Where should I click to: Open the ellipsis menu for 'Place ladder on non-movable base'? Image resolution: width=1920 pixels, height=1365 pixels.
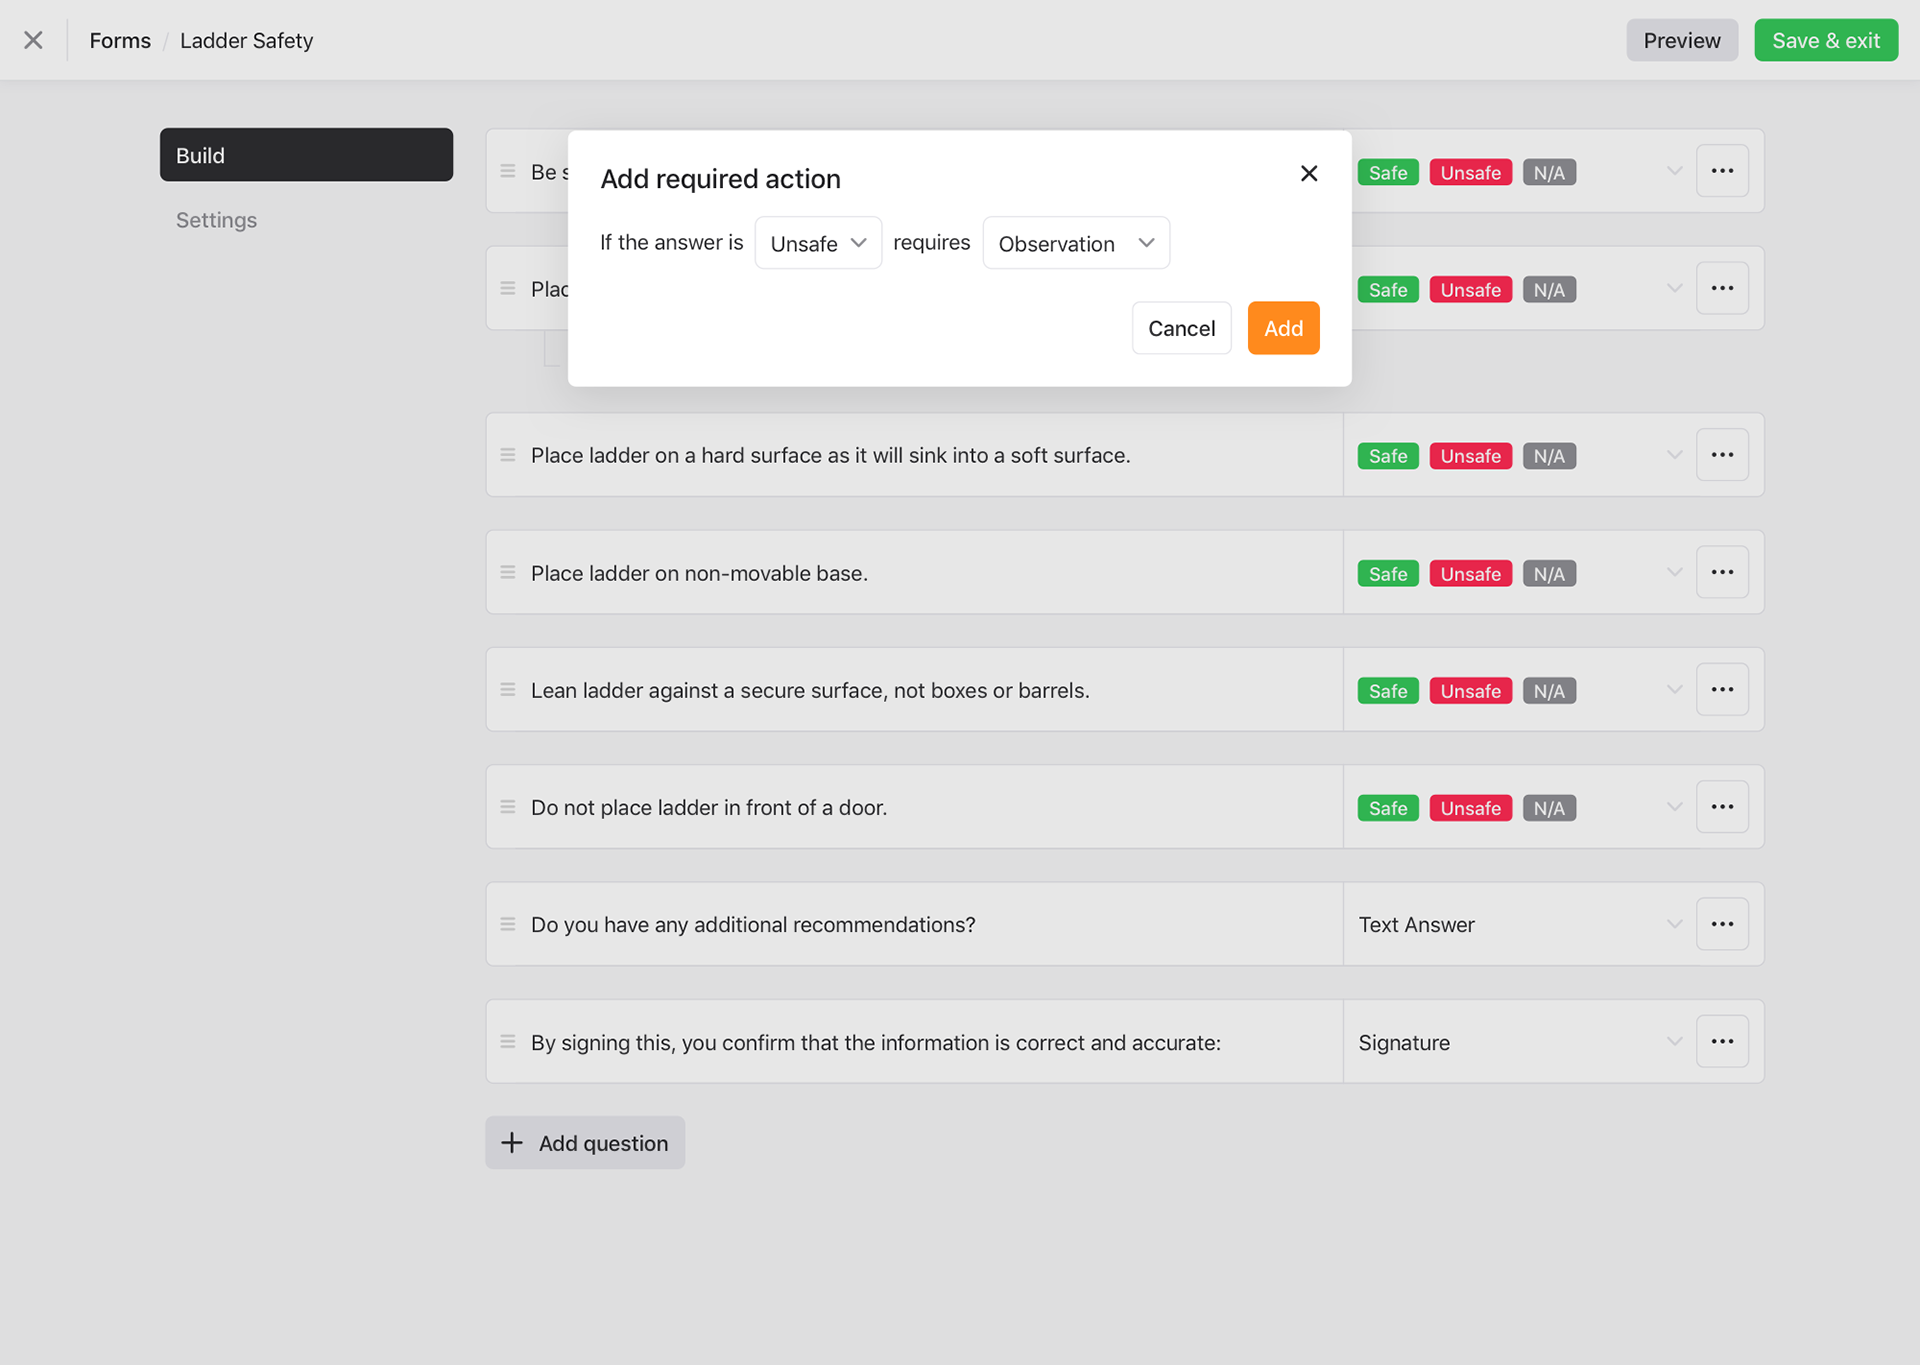pyautogui.click(x=1722, y=571)
